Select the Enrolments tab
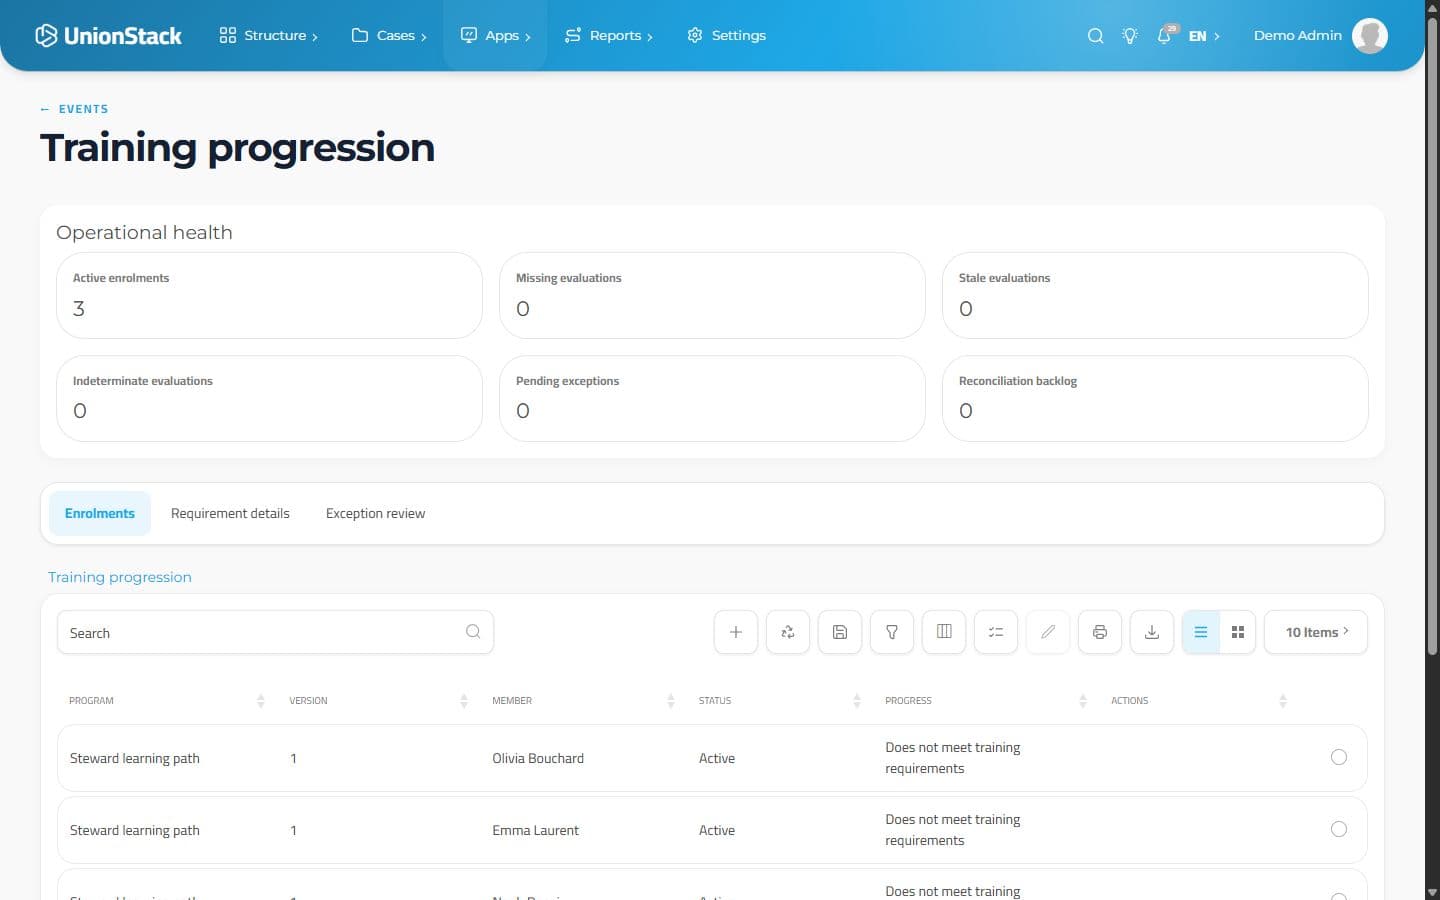 click(x=100, y=513)
